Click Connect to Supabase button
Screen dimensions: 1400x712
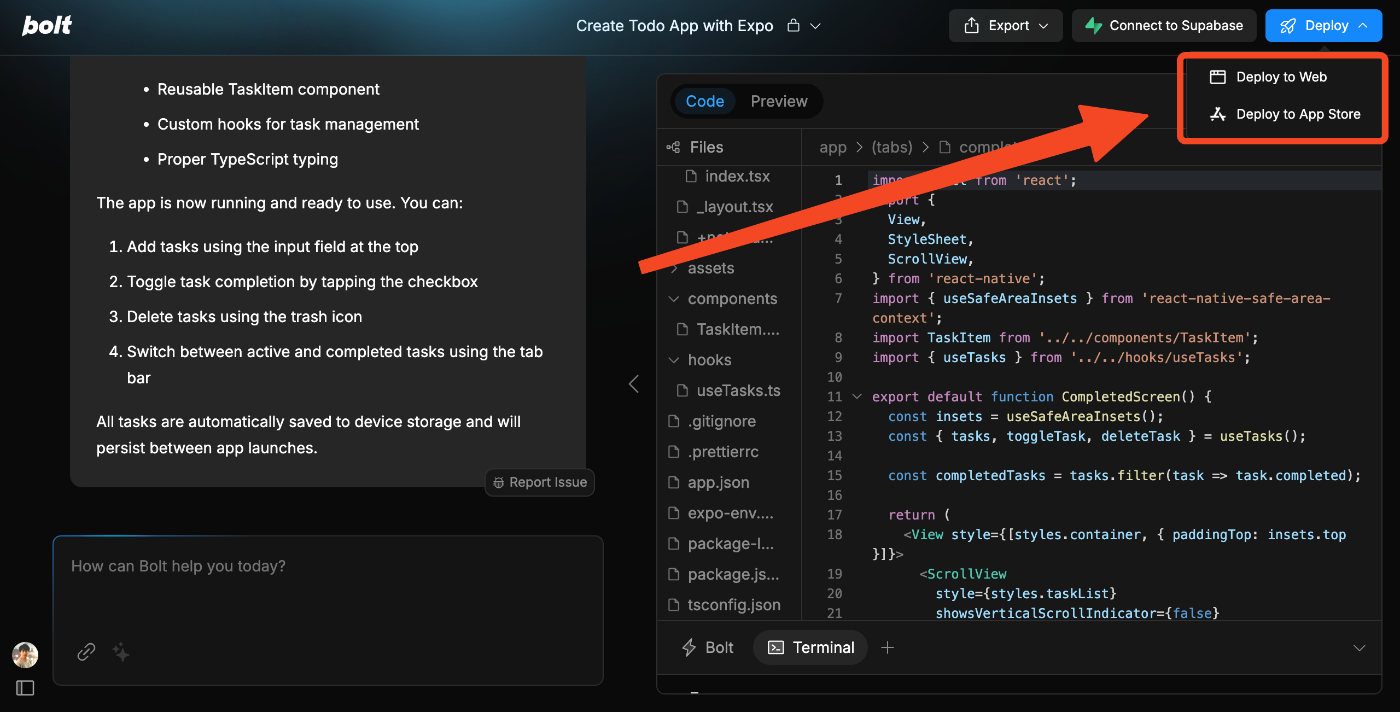(x=1164, y=26)
